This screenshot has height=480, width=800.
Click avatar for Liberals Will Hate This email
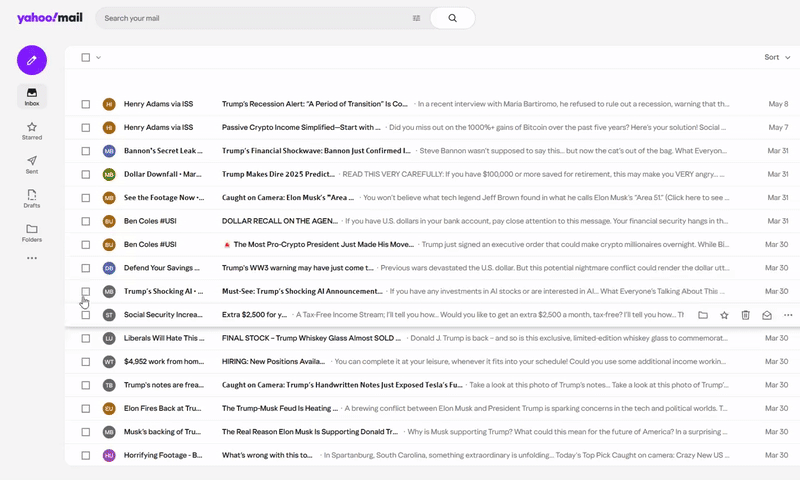click(x=109, y=338)
